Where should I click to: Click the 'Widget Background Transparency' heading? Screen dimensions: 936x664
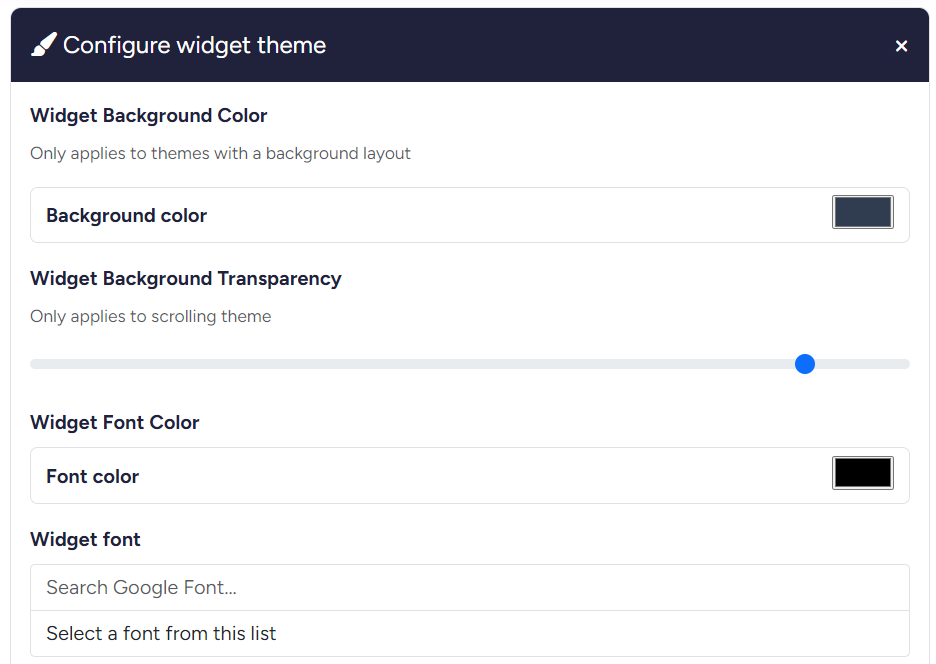click(186, 278)
